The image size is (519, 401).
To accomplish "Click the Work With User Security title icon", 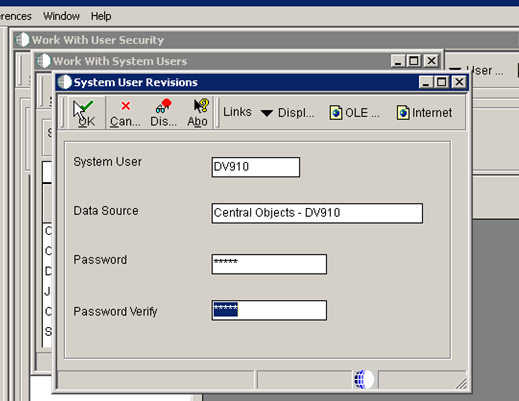I will click(22, 40).
